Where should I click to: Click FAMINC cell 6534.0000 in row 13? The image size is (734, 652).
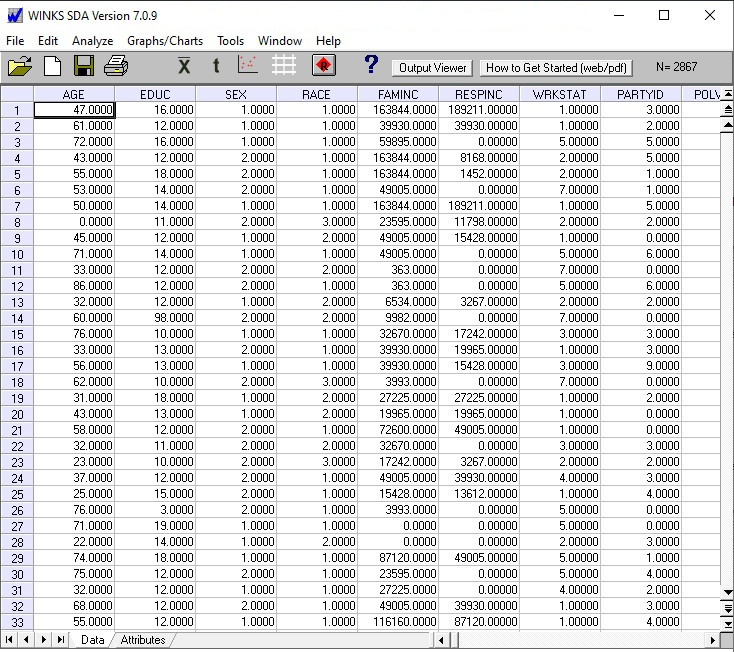pyautogui.click(x=398, y=302)
